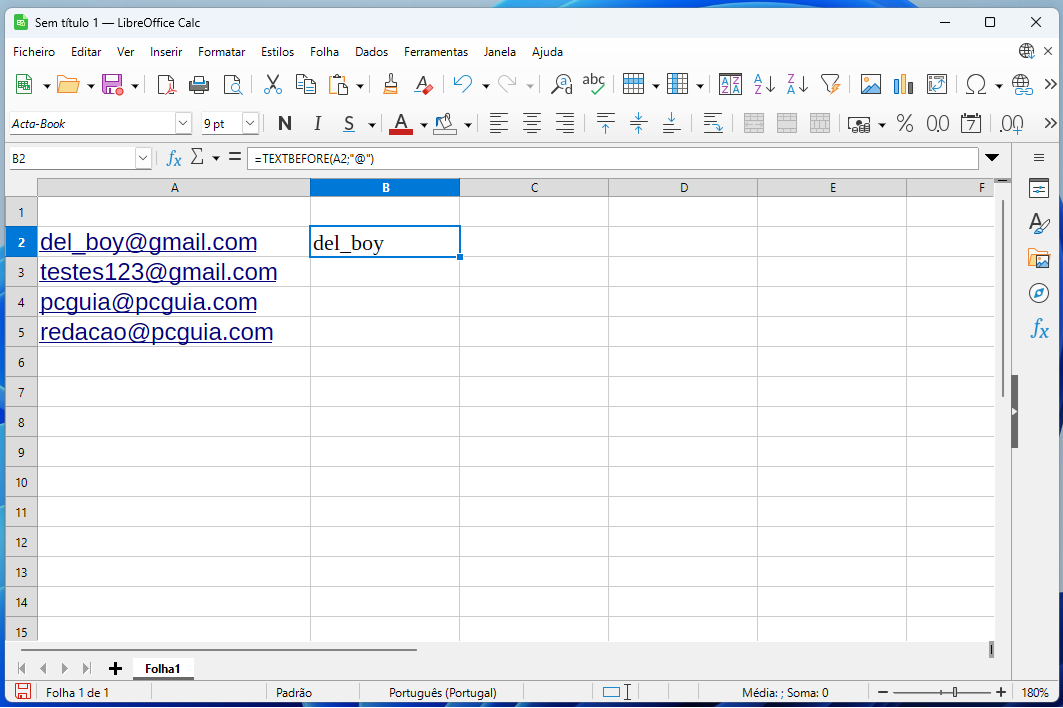Add a new sheet with the plus button
The image size is (1063, 708).
[115, 668]
